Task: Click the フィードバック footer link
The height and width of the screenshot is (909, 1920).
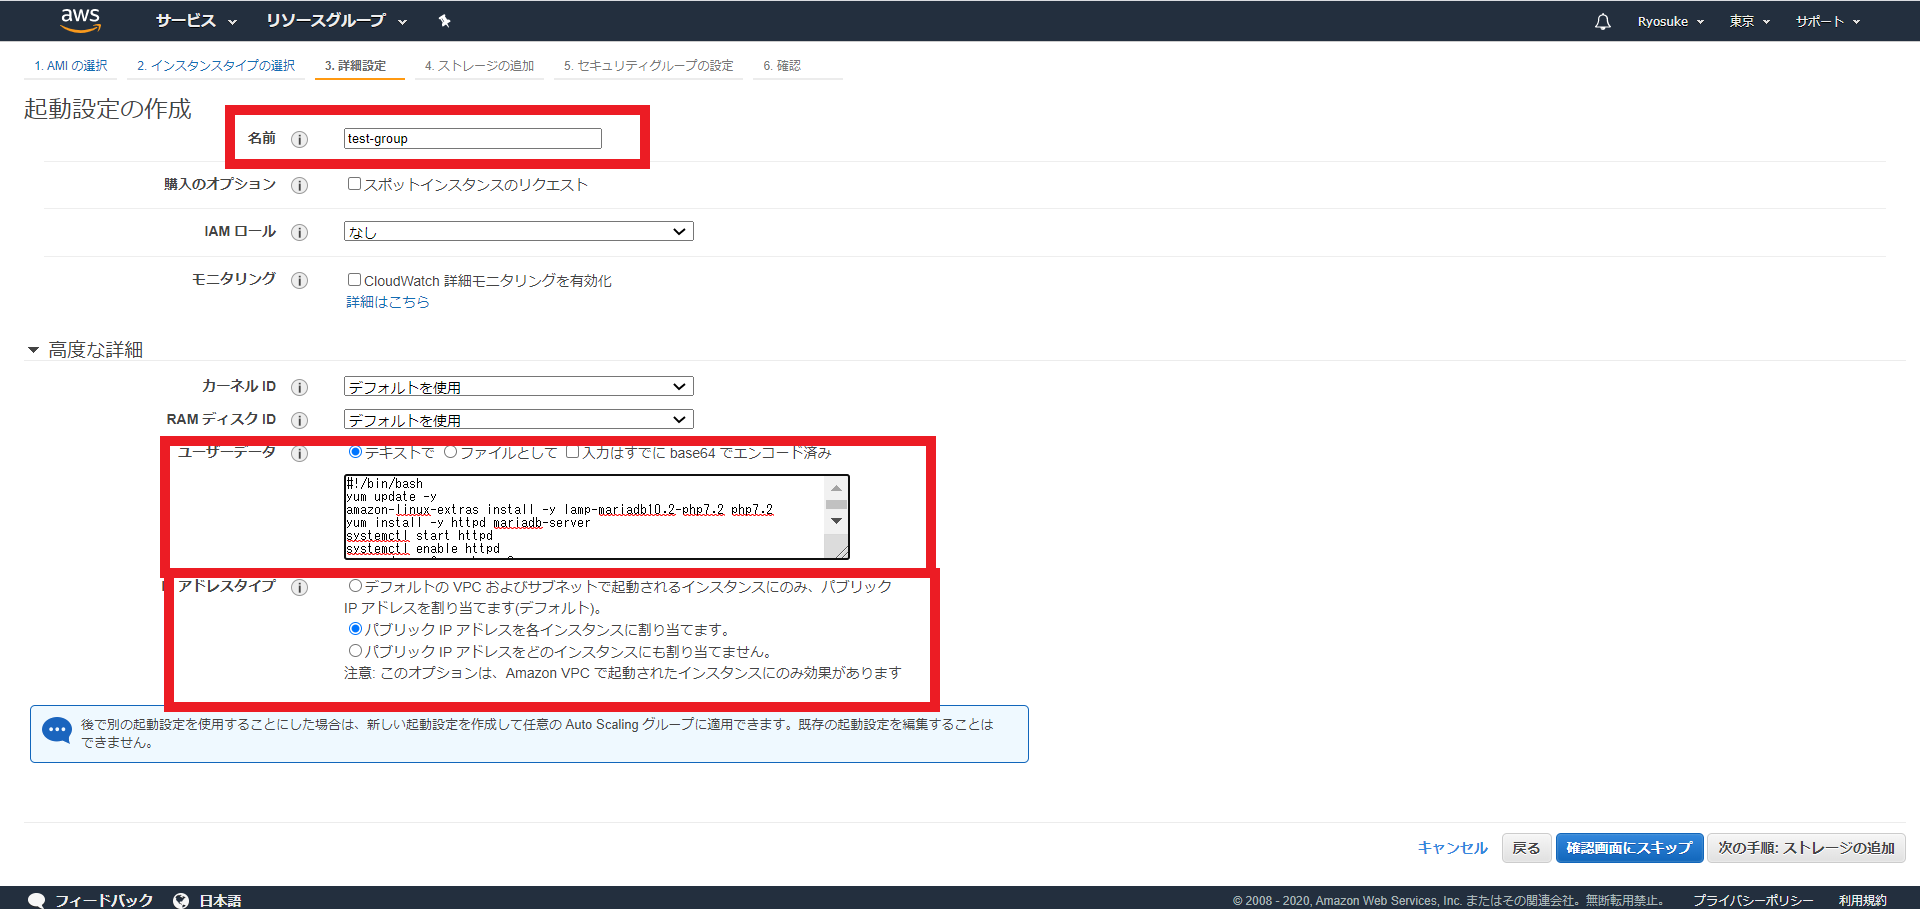Action: [104, 901]
